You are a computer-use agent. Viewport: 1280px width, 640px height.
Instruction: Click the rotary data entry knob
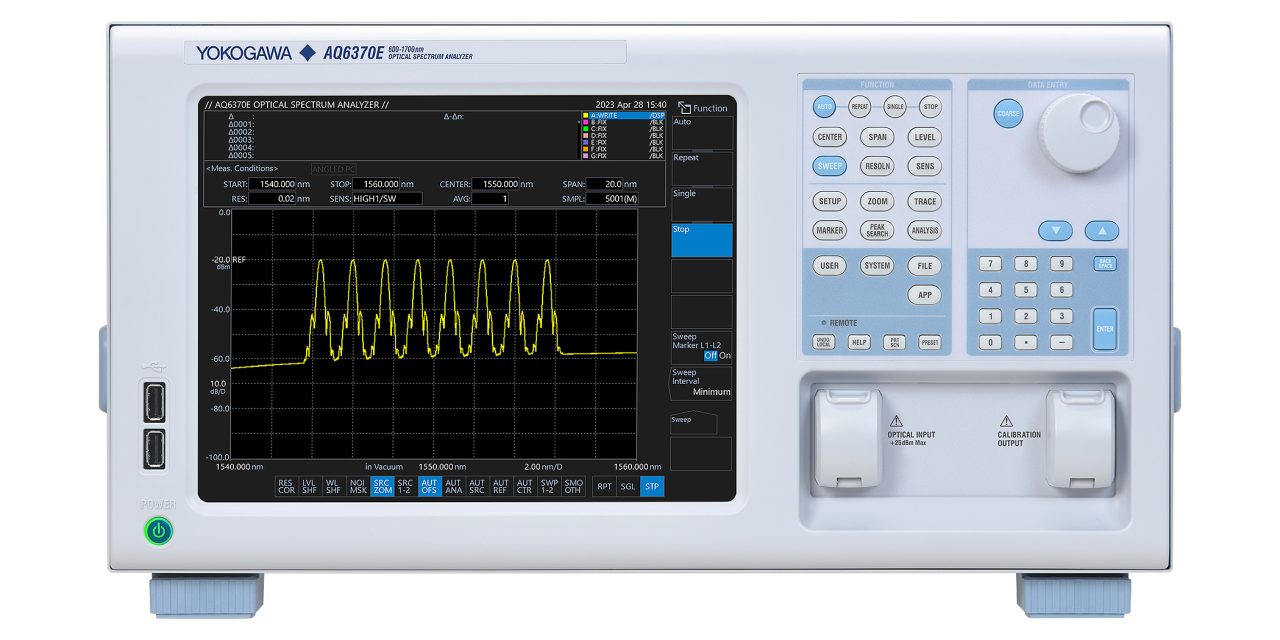point(1078,133)
